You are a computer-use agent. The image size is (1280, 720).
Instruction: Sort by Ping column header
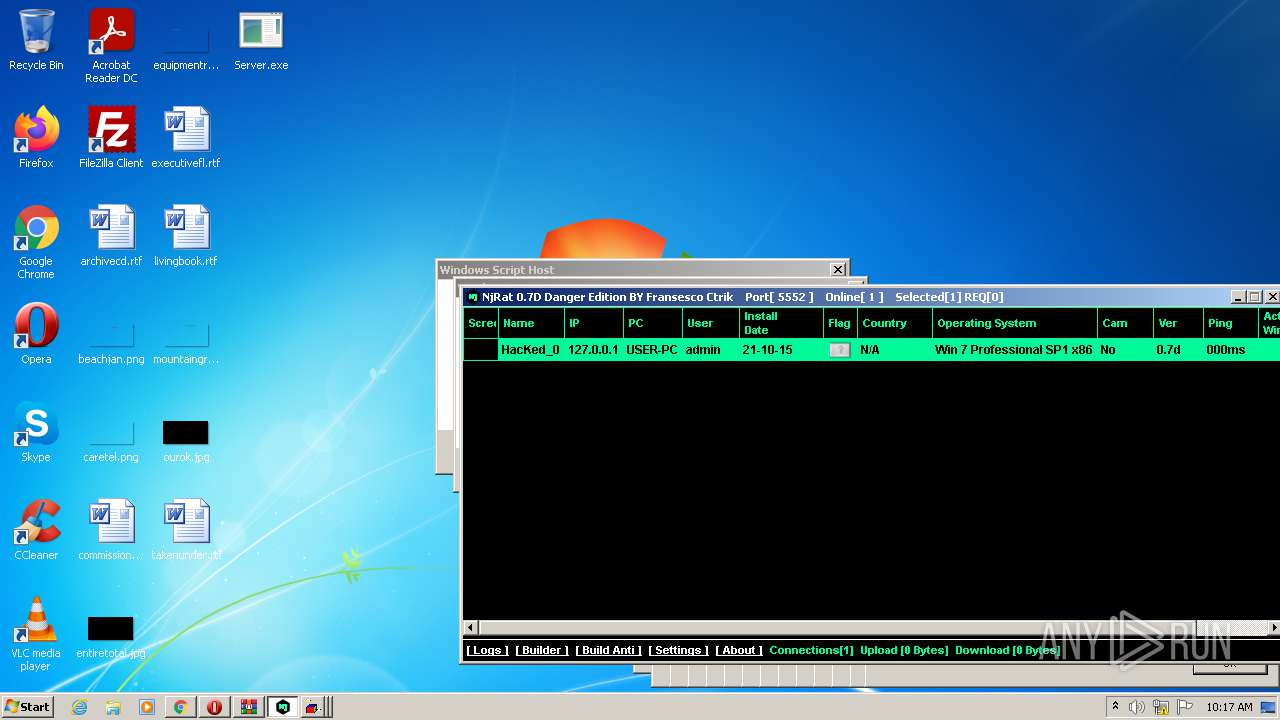(1231, 323)
